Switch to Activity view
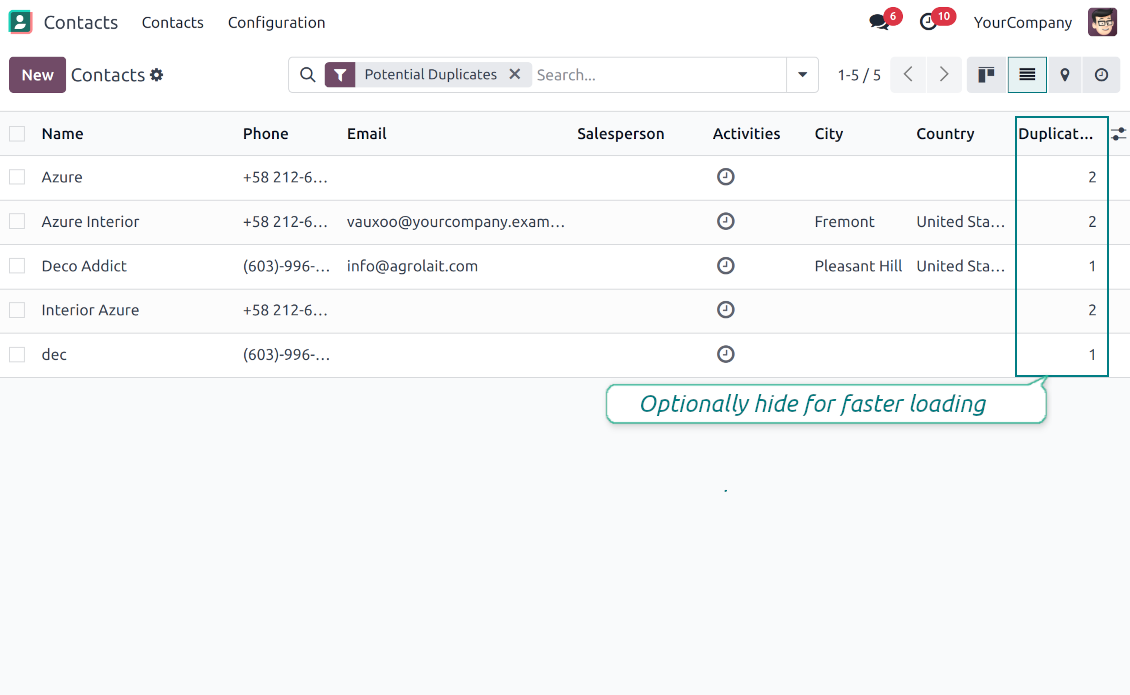This screenshot has height=695, width=1130. [1101, 75]
